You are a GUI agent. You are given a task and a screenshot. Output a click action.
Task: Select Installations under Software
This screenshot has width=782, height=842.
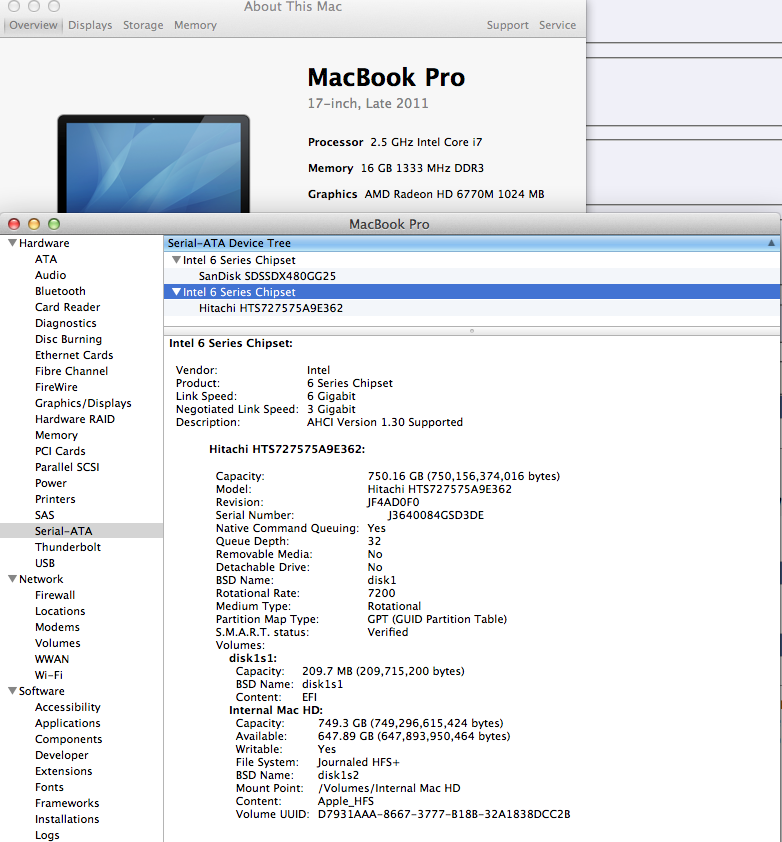pos(67,819)
